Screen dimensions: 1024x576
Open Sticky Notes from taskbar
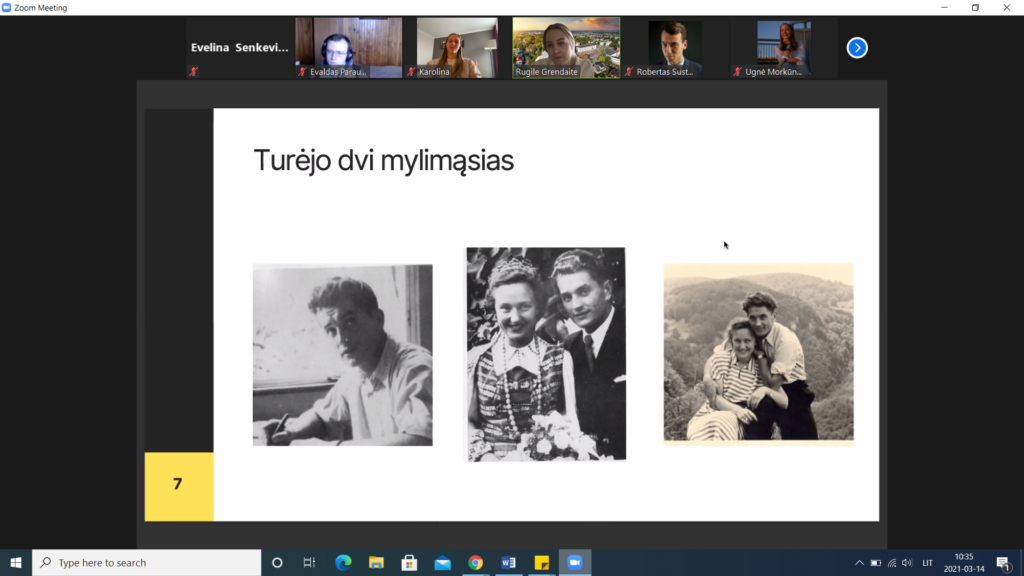tap(541, 563)
